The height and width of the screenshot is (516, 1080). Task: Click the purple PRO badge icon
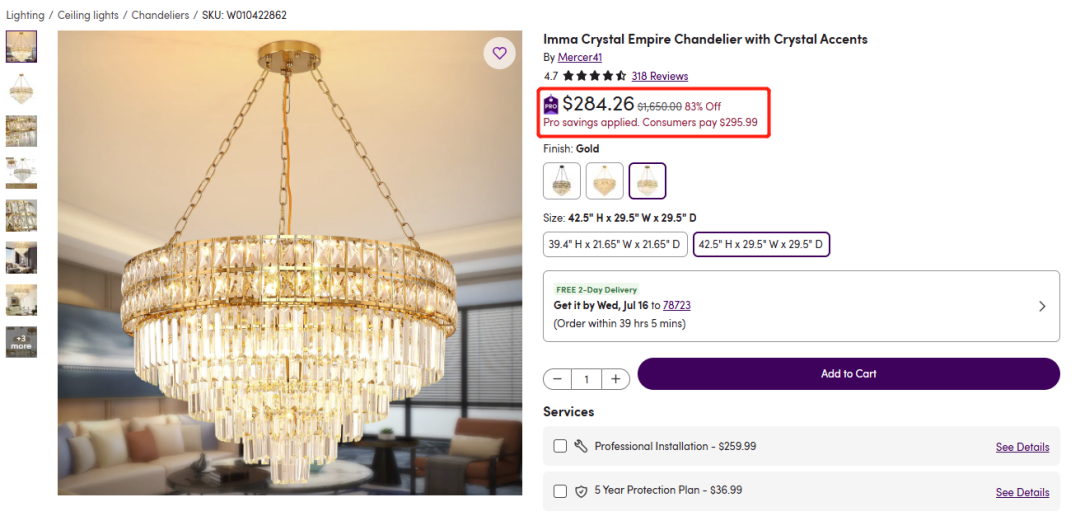pos(551,104)
